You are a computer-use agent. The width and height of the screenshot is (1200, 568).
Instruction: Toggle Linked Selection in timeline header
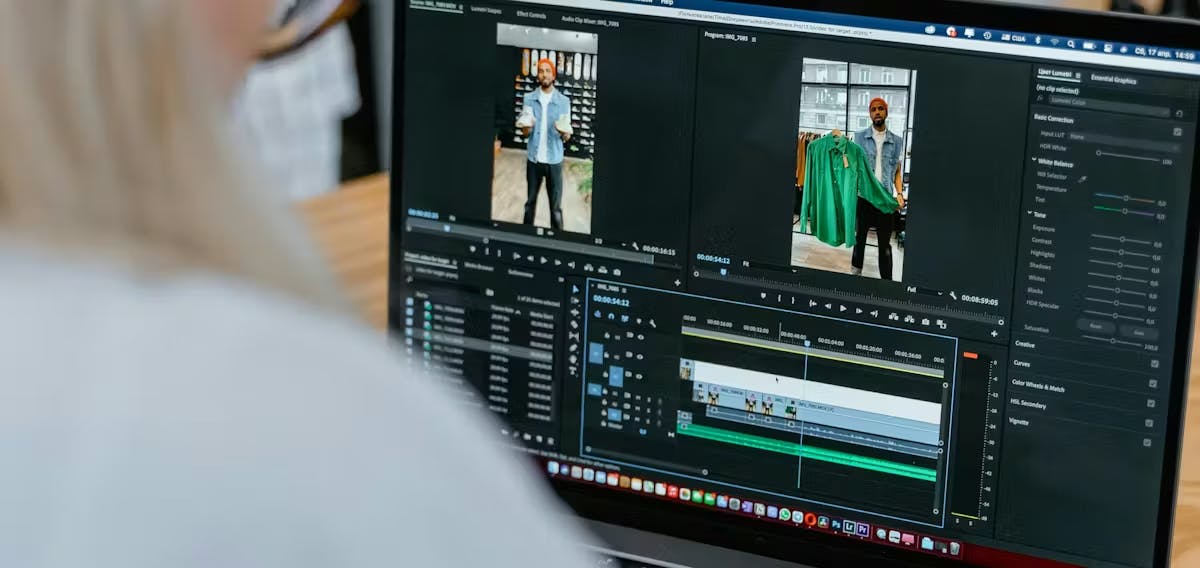click(624, 318)
